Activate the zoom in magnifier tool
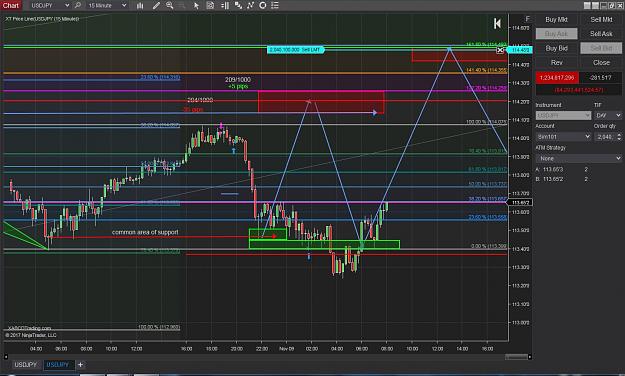The height and width of the screenshot is (376, 625). click(x=169, y=5)
